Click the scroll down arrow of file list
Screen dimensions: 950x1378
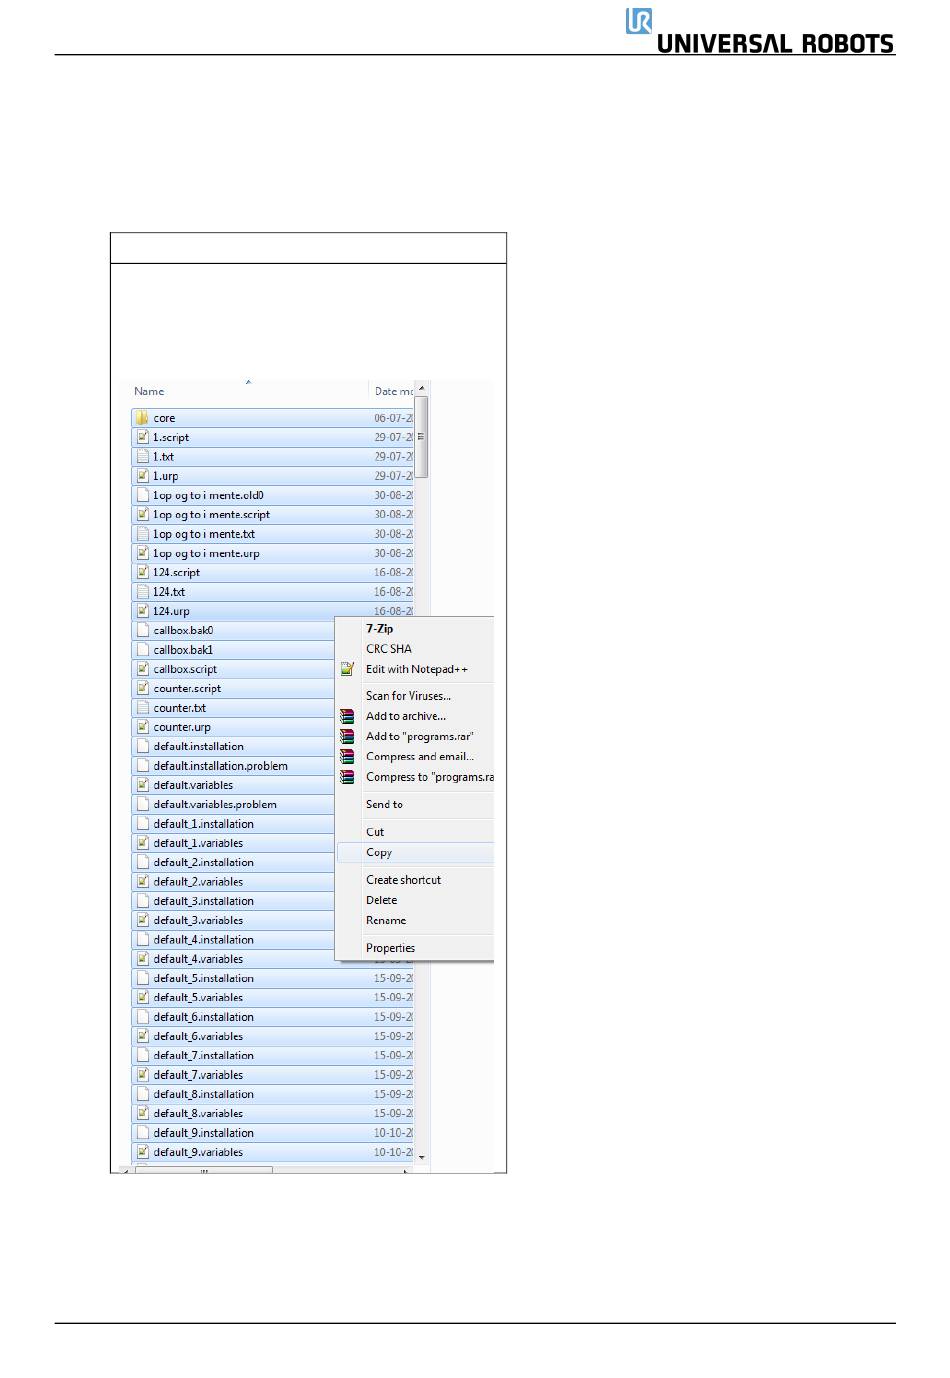[x=422, y=1156]
